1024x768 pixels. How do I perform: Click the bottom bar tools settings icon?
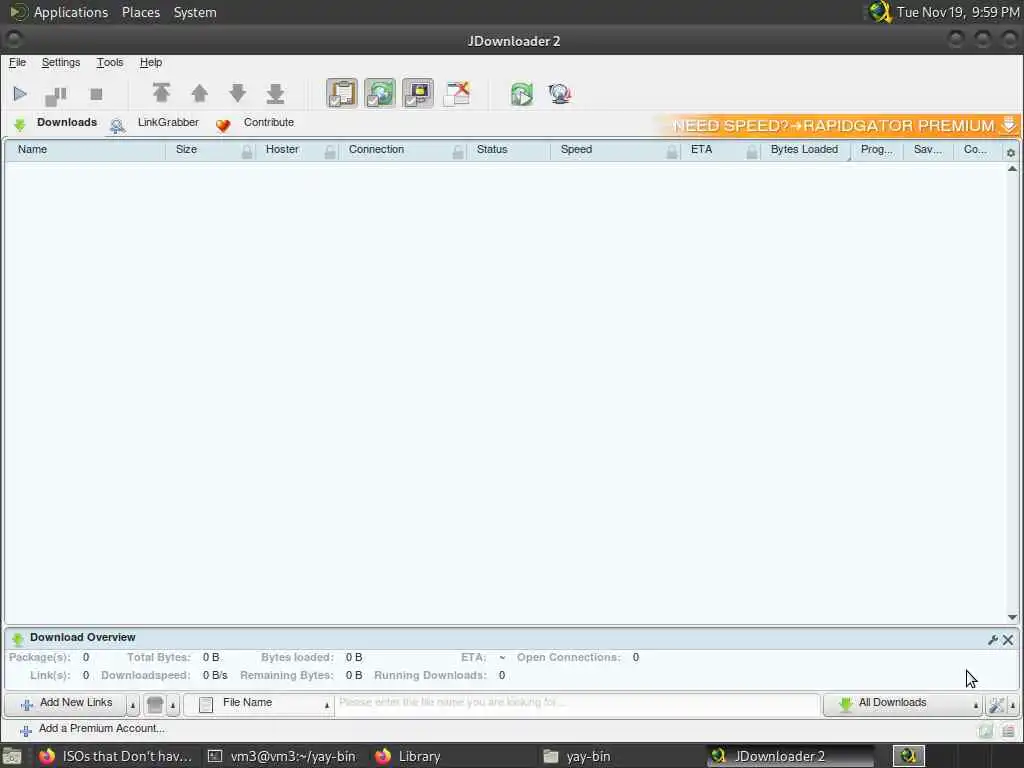pyautogui.click(x=996, y=705)
